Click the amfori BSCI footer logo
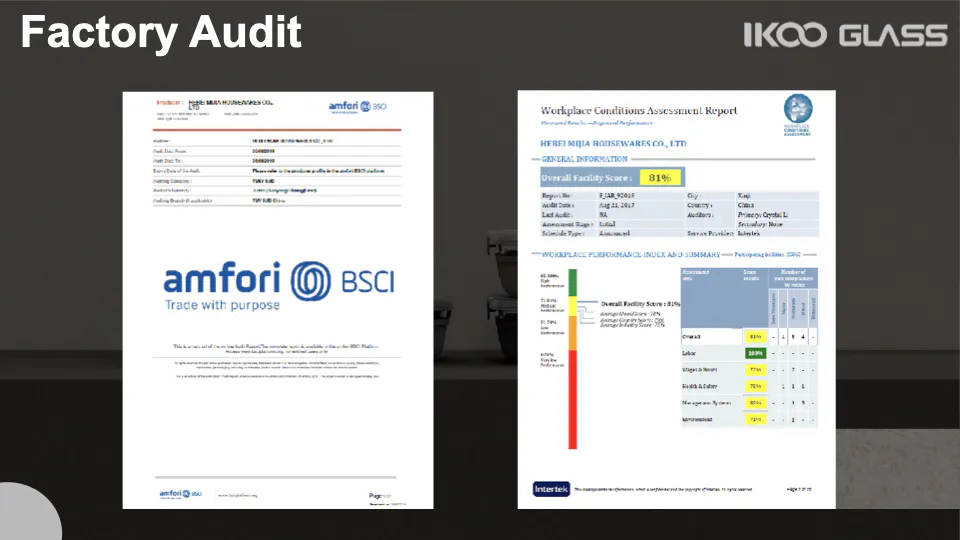Viewport: 960px width, 540px height. (x=181, y=494)
